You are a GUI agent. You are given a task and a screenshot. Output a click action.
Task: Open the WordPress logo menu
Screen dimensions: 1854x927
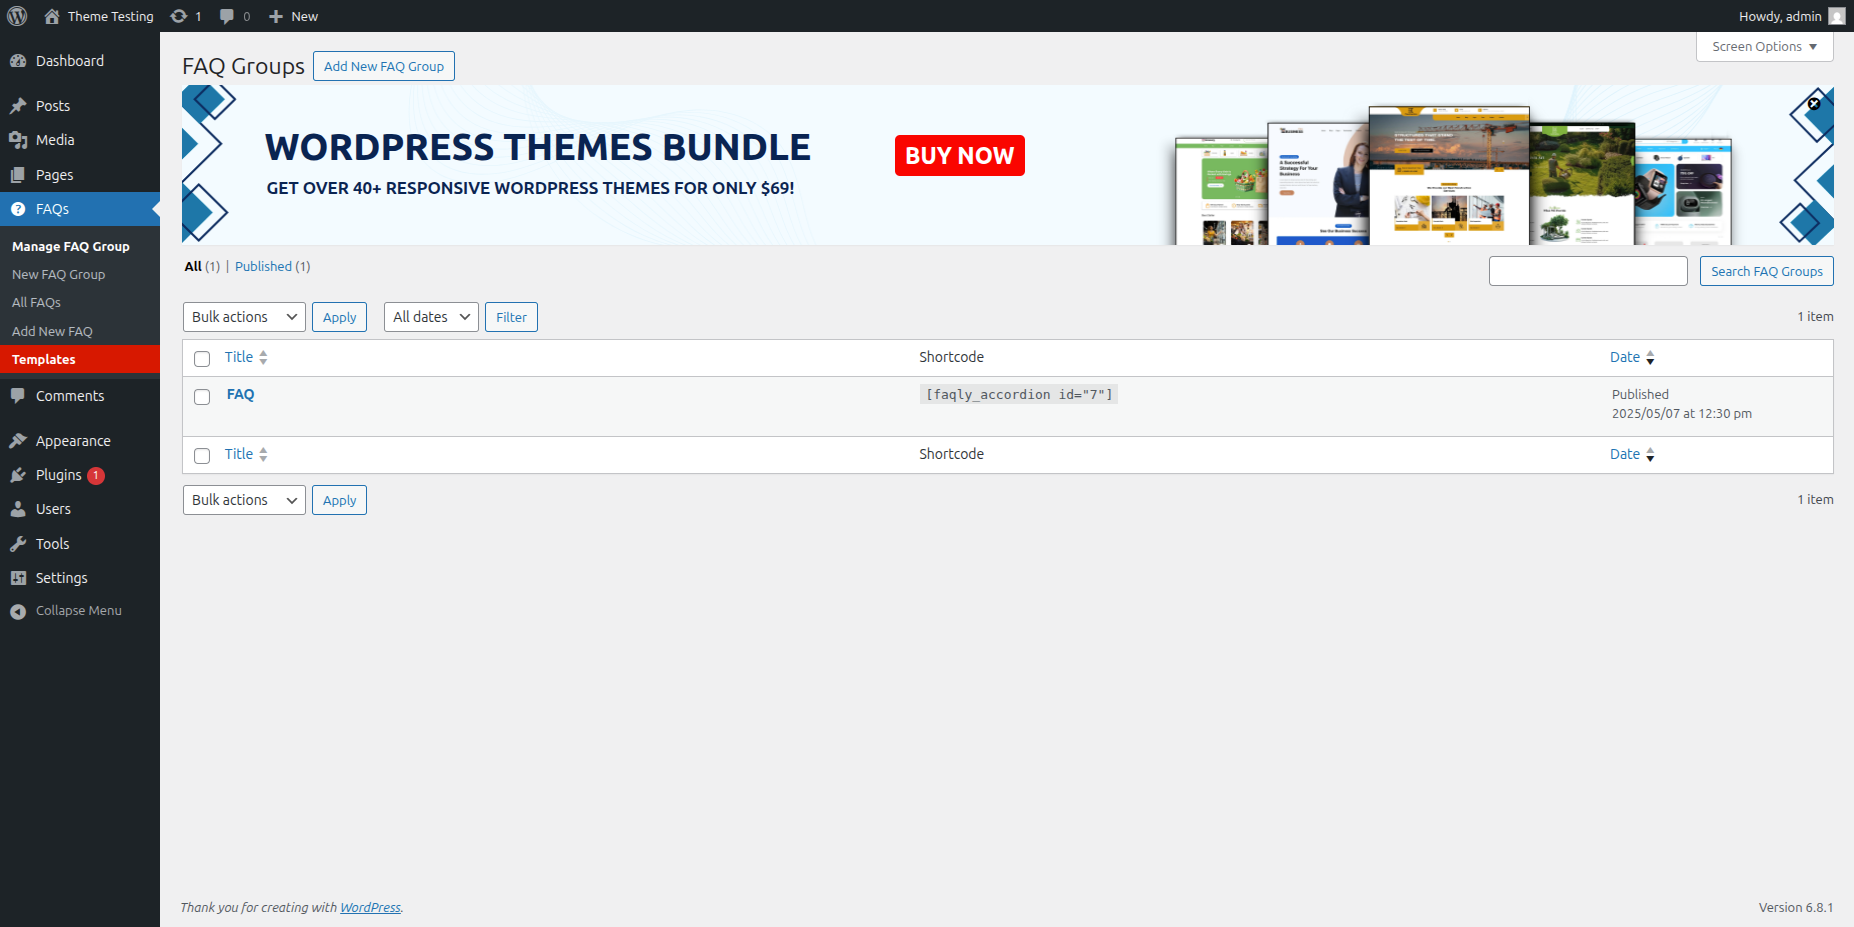(17, 16)
